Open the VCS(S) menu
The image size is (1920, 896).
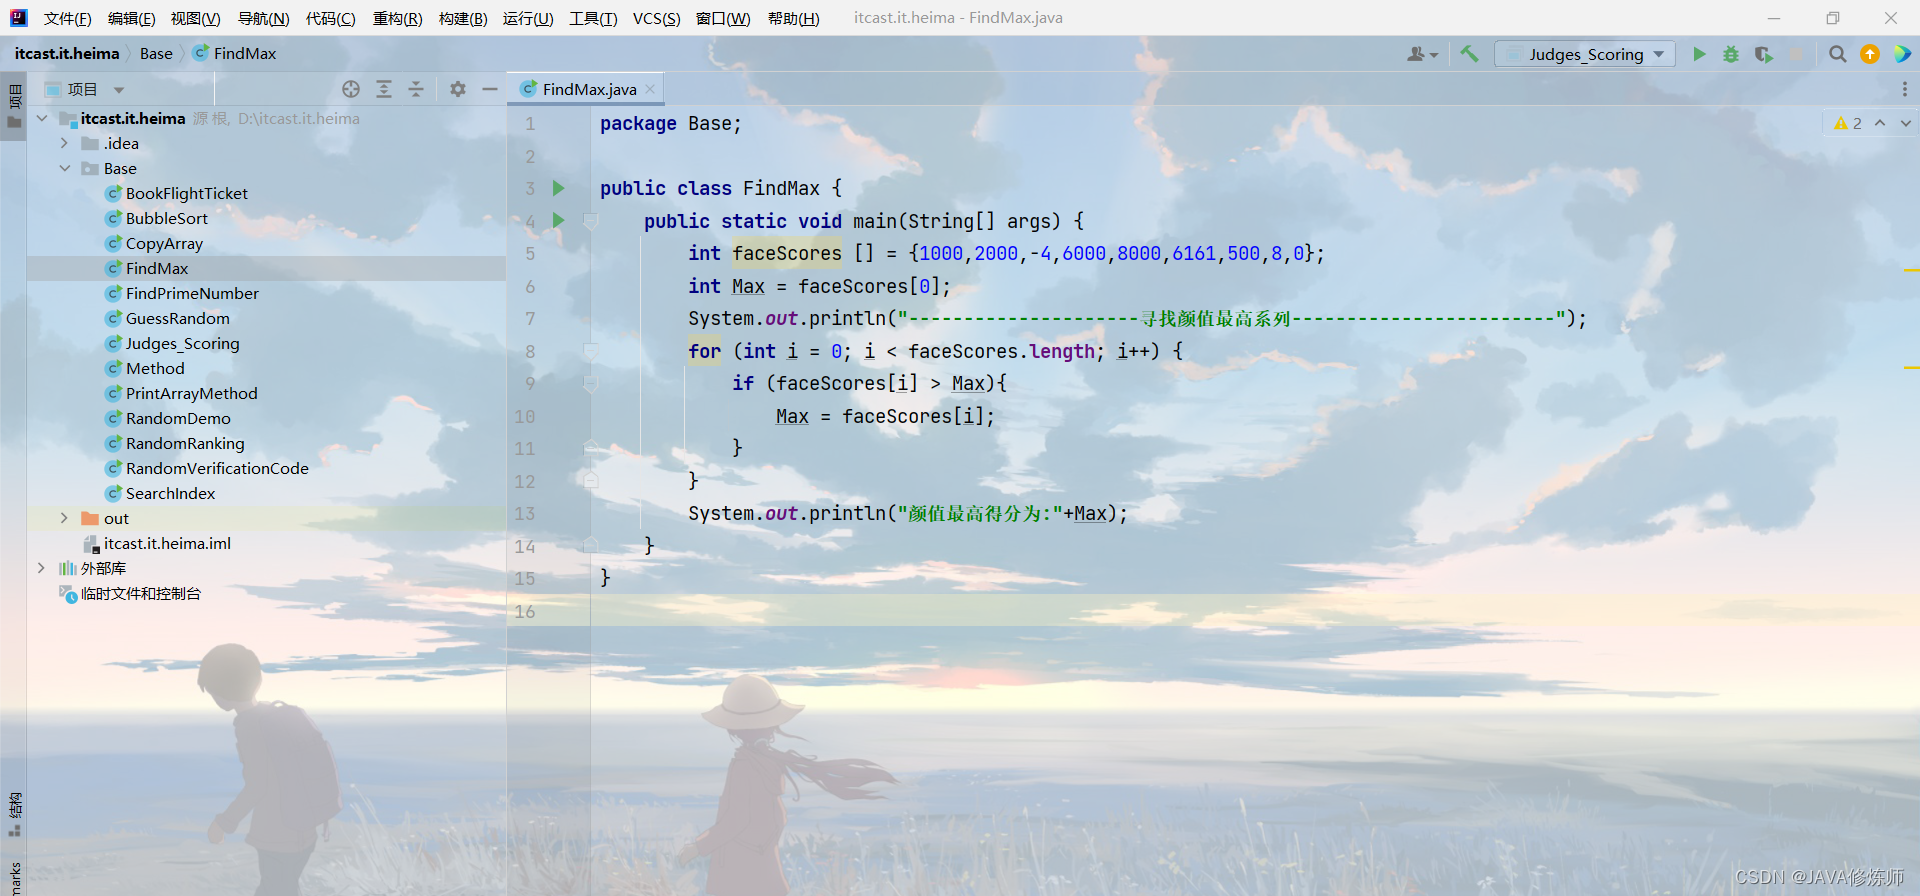pyautogui.click(x=656, y=18)
